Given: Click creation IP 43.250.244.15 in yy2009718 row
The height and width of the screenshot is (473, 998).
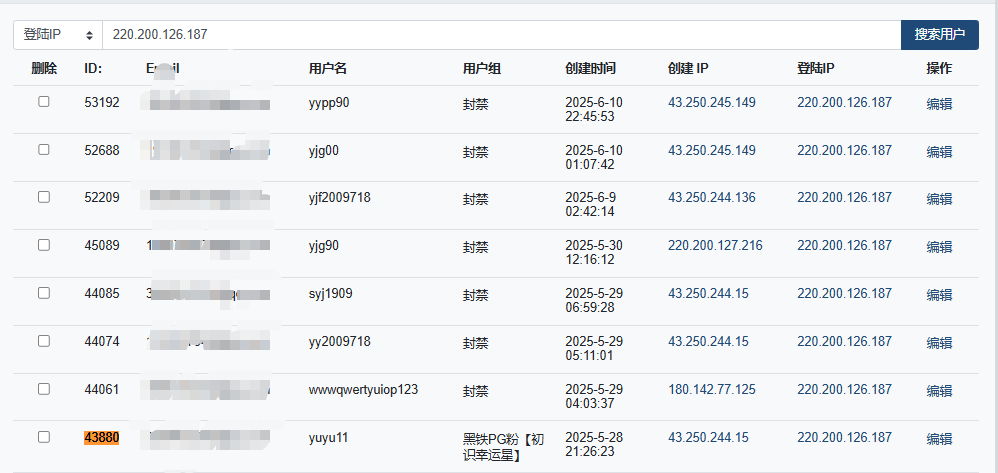Looking at the screenshot, I should click(708, 342).
